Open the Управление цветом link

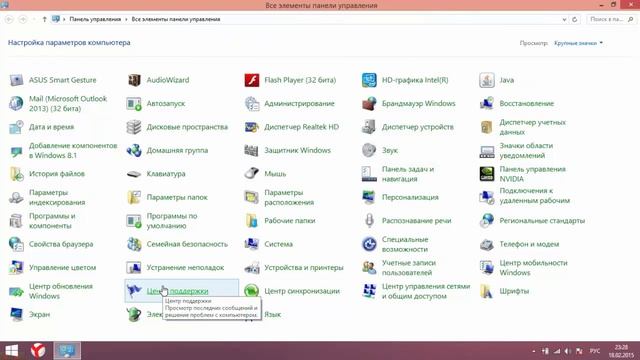(62, 268)
